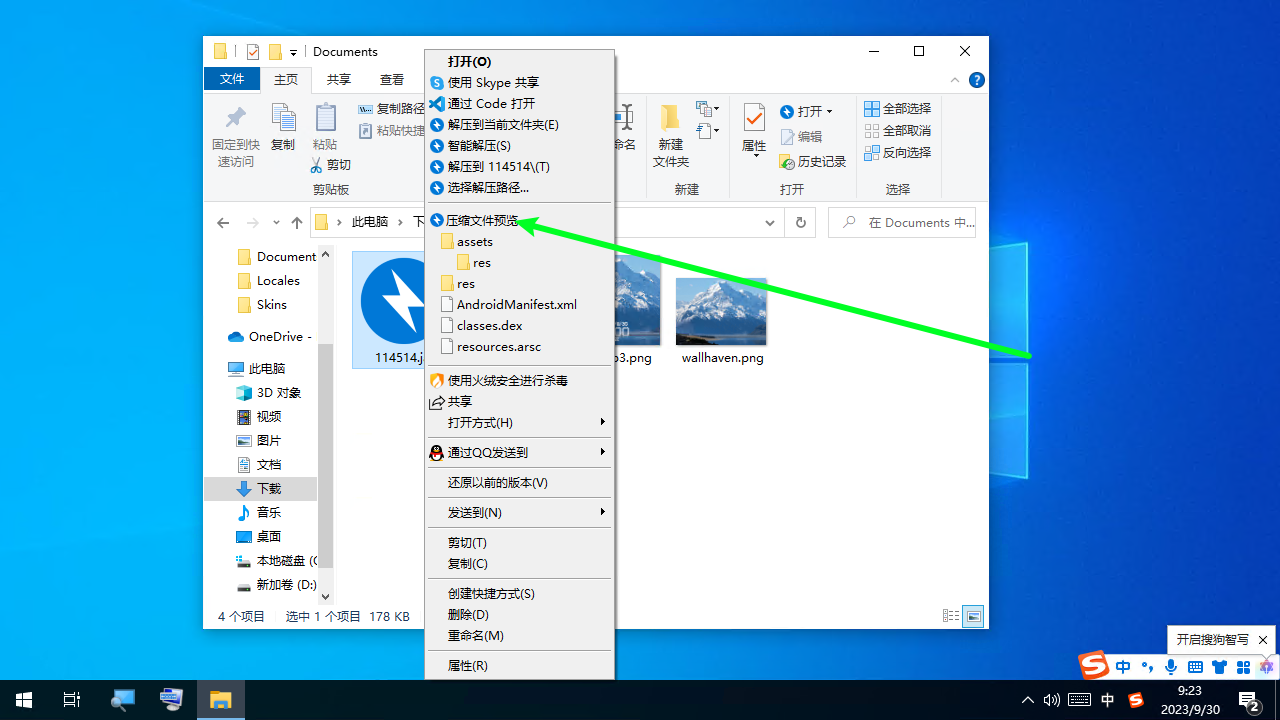The height and width of the screenshot is (720, 1280).
Task: Switch to the 查看 ribbon tab
Action: click(x=392, y=80)
